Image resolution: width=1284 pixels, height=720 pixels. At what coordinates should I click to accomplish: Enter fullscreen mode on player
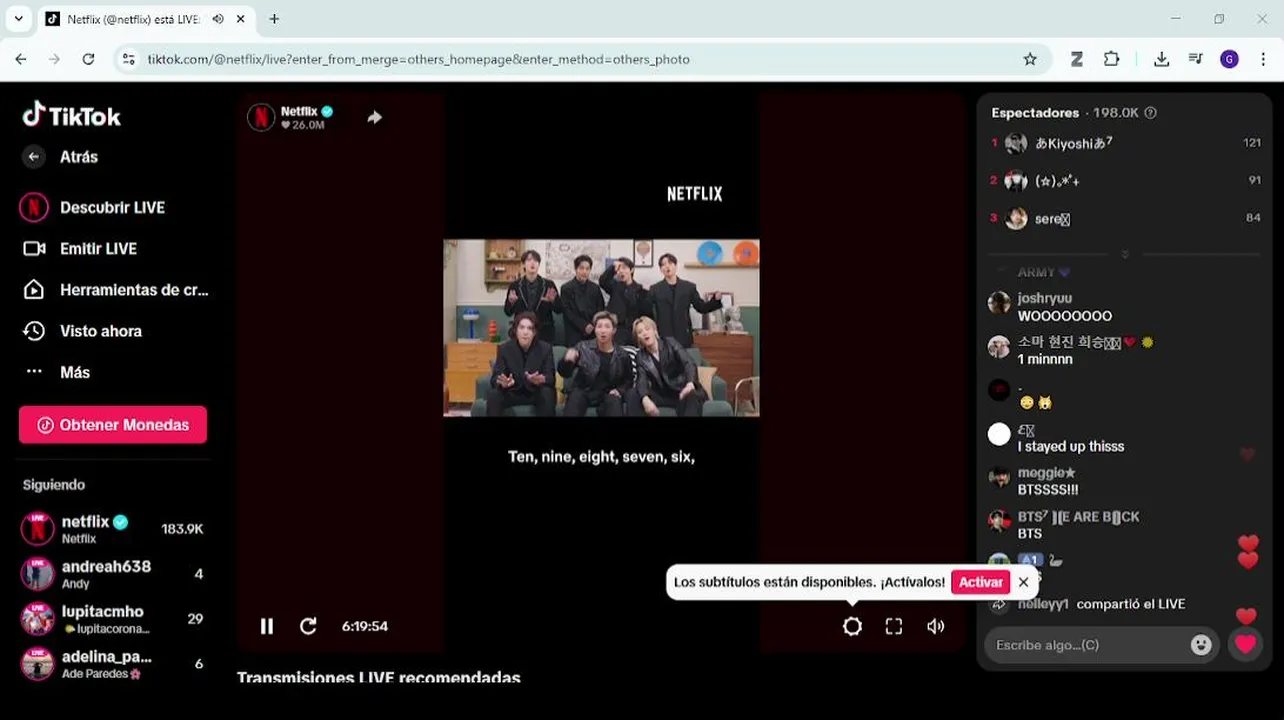click(x=894, y=626)
